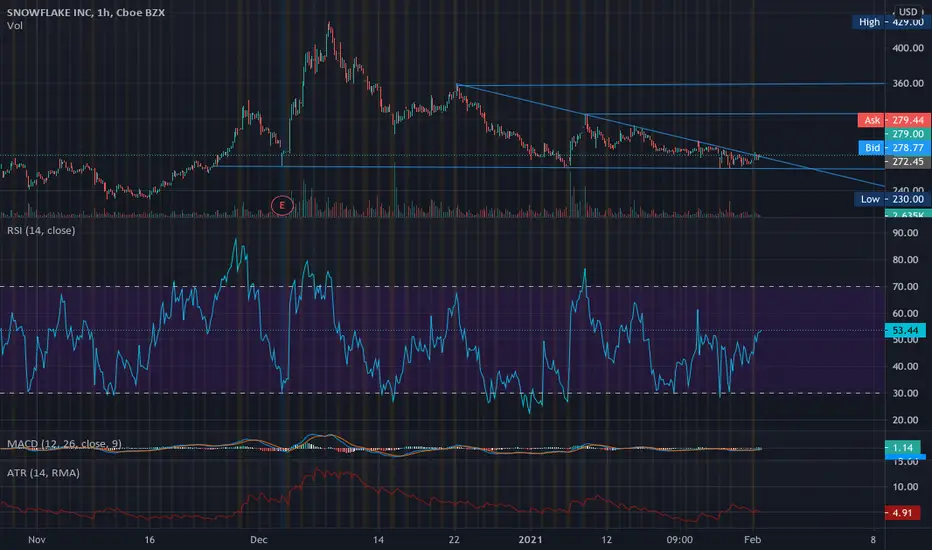932x550 pixels.
Task: Open the USD currency selector
Action: pos(908,11)
